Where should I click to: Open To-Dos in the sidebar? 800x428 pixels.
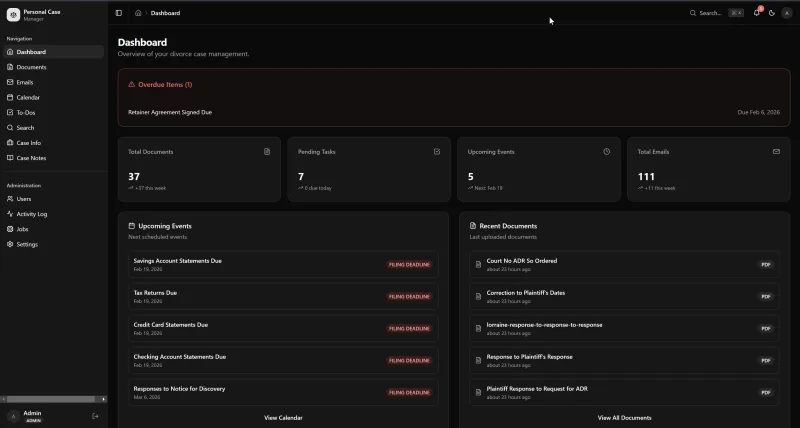(x=54, y=113)
